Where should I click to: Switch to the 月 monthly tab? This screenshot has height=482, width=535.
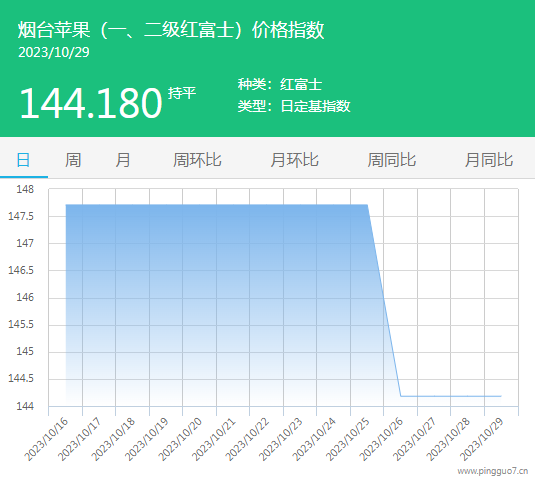123,160
